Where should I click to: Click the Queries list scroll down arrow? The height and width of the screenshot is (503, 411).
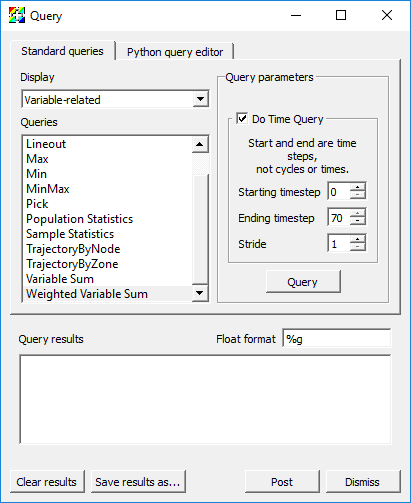pos(200,293)
